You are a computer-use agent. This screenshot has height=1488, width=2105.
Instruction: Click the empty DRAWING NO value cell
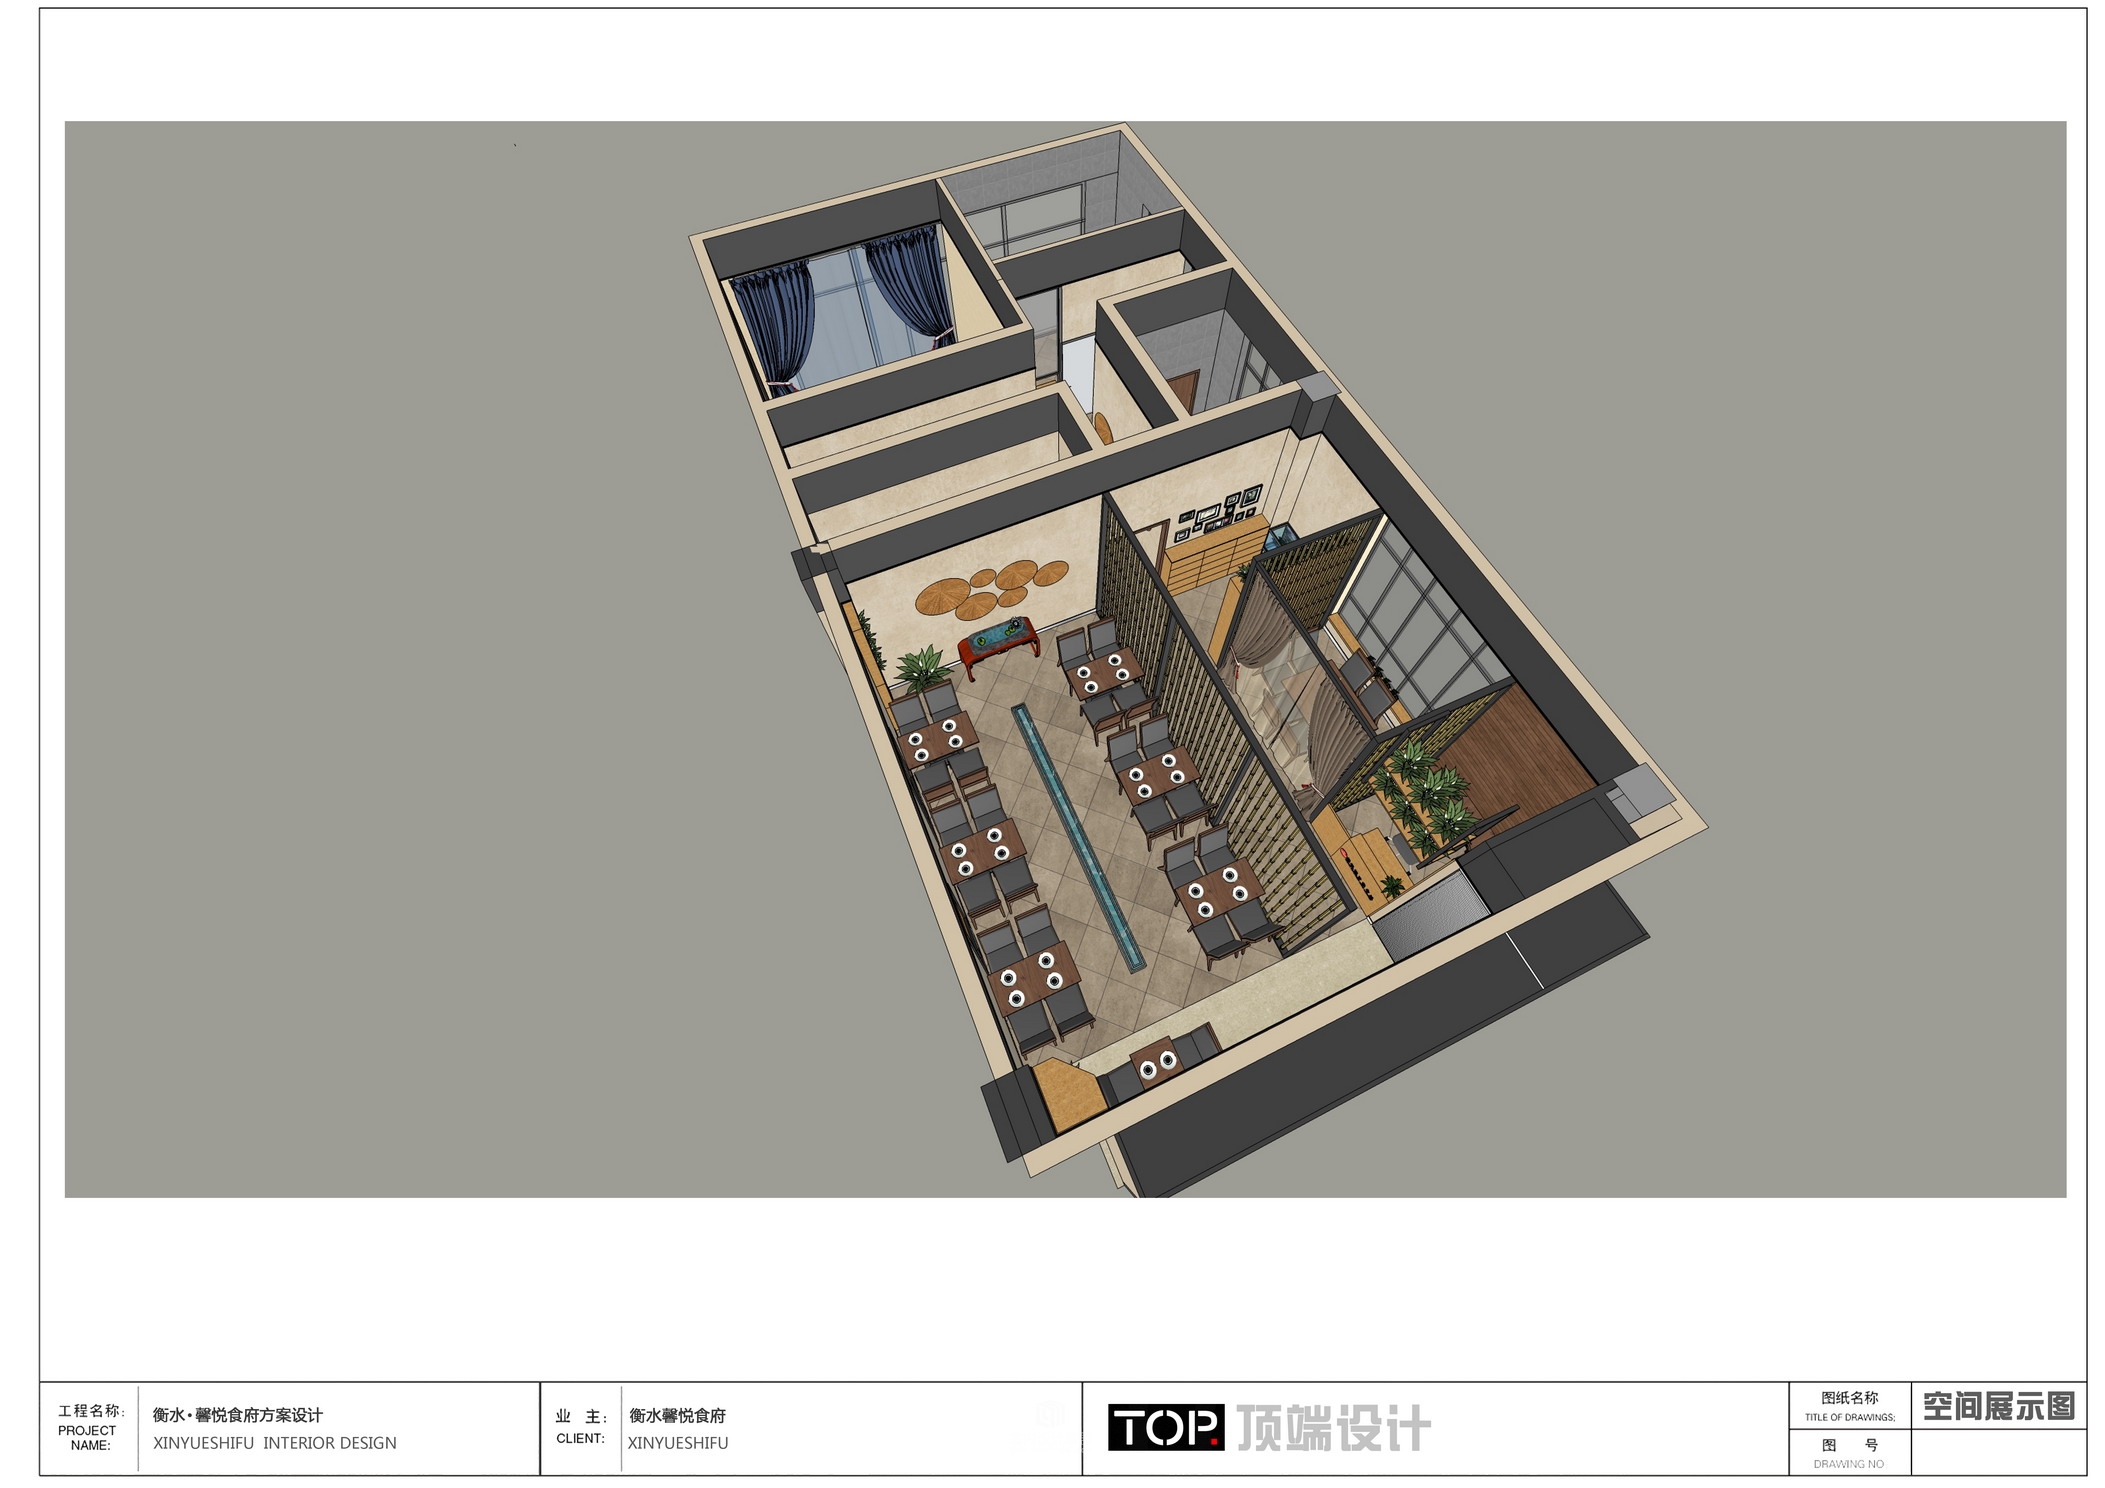tap(1998, 1451)
